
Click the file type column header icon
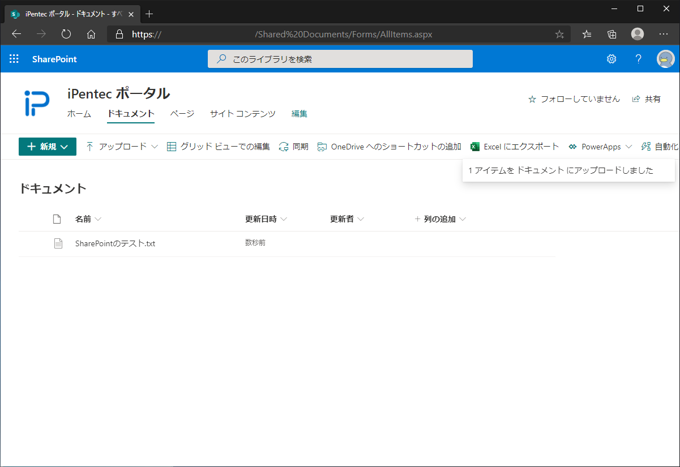click(57, 219)
